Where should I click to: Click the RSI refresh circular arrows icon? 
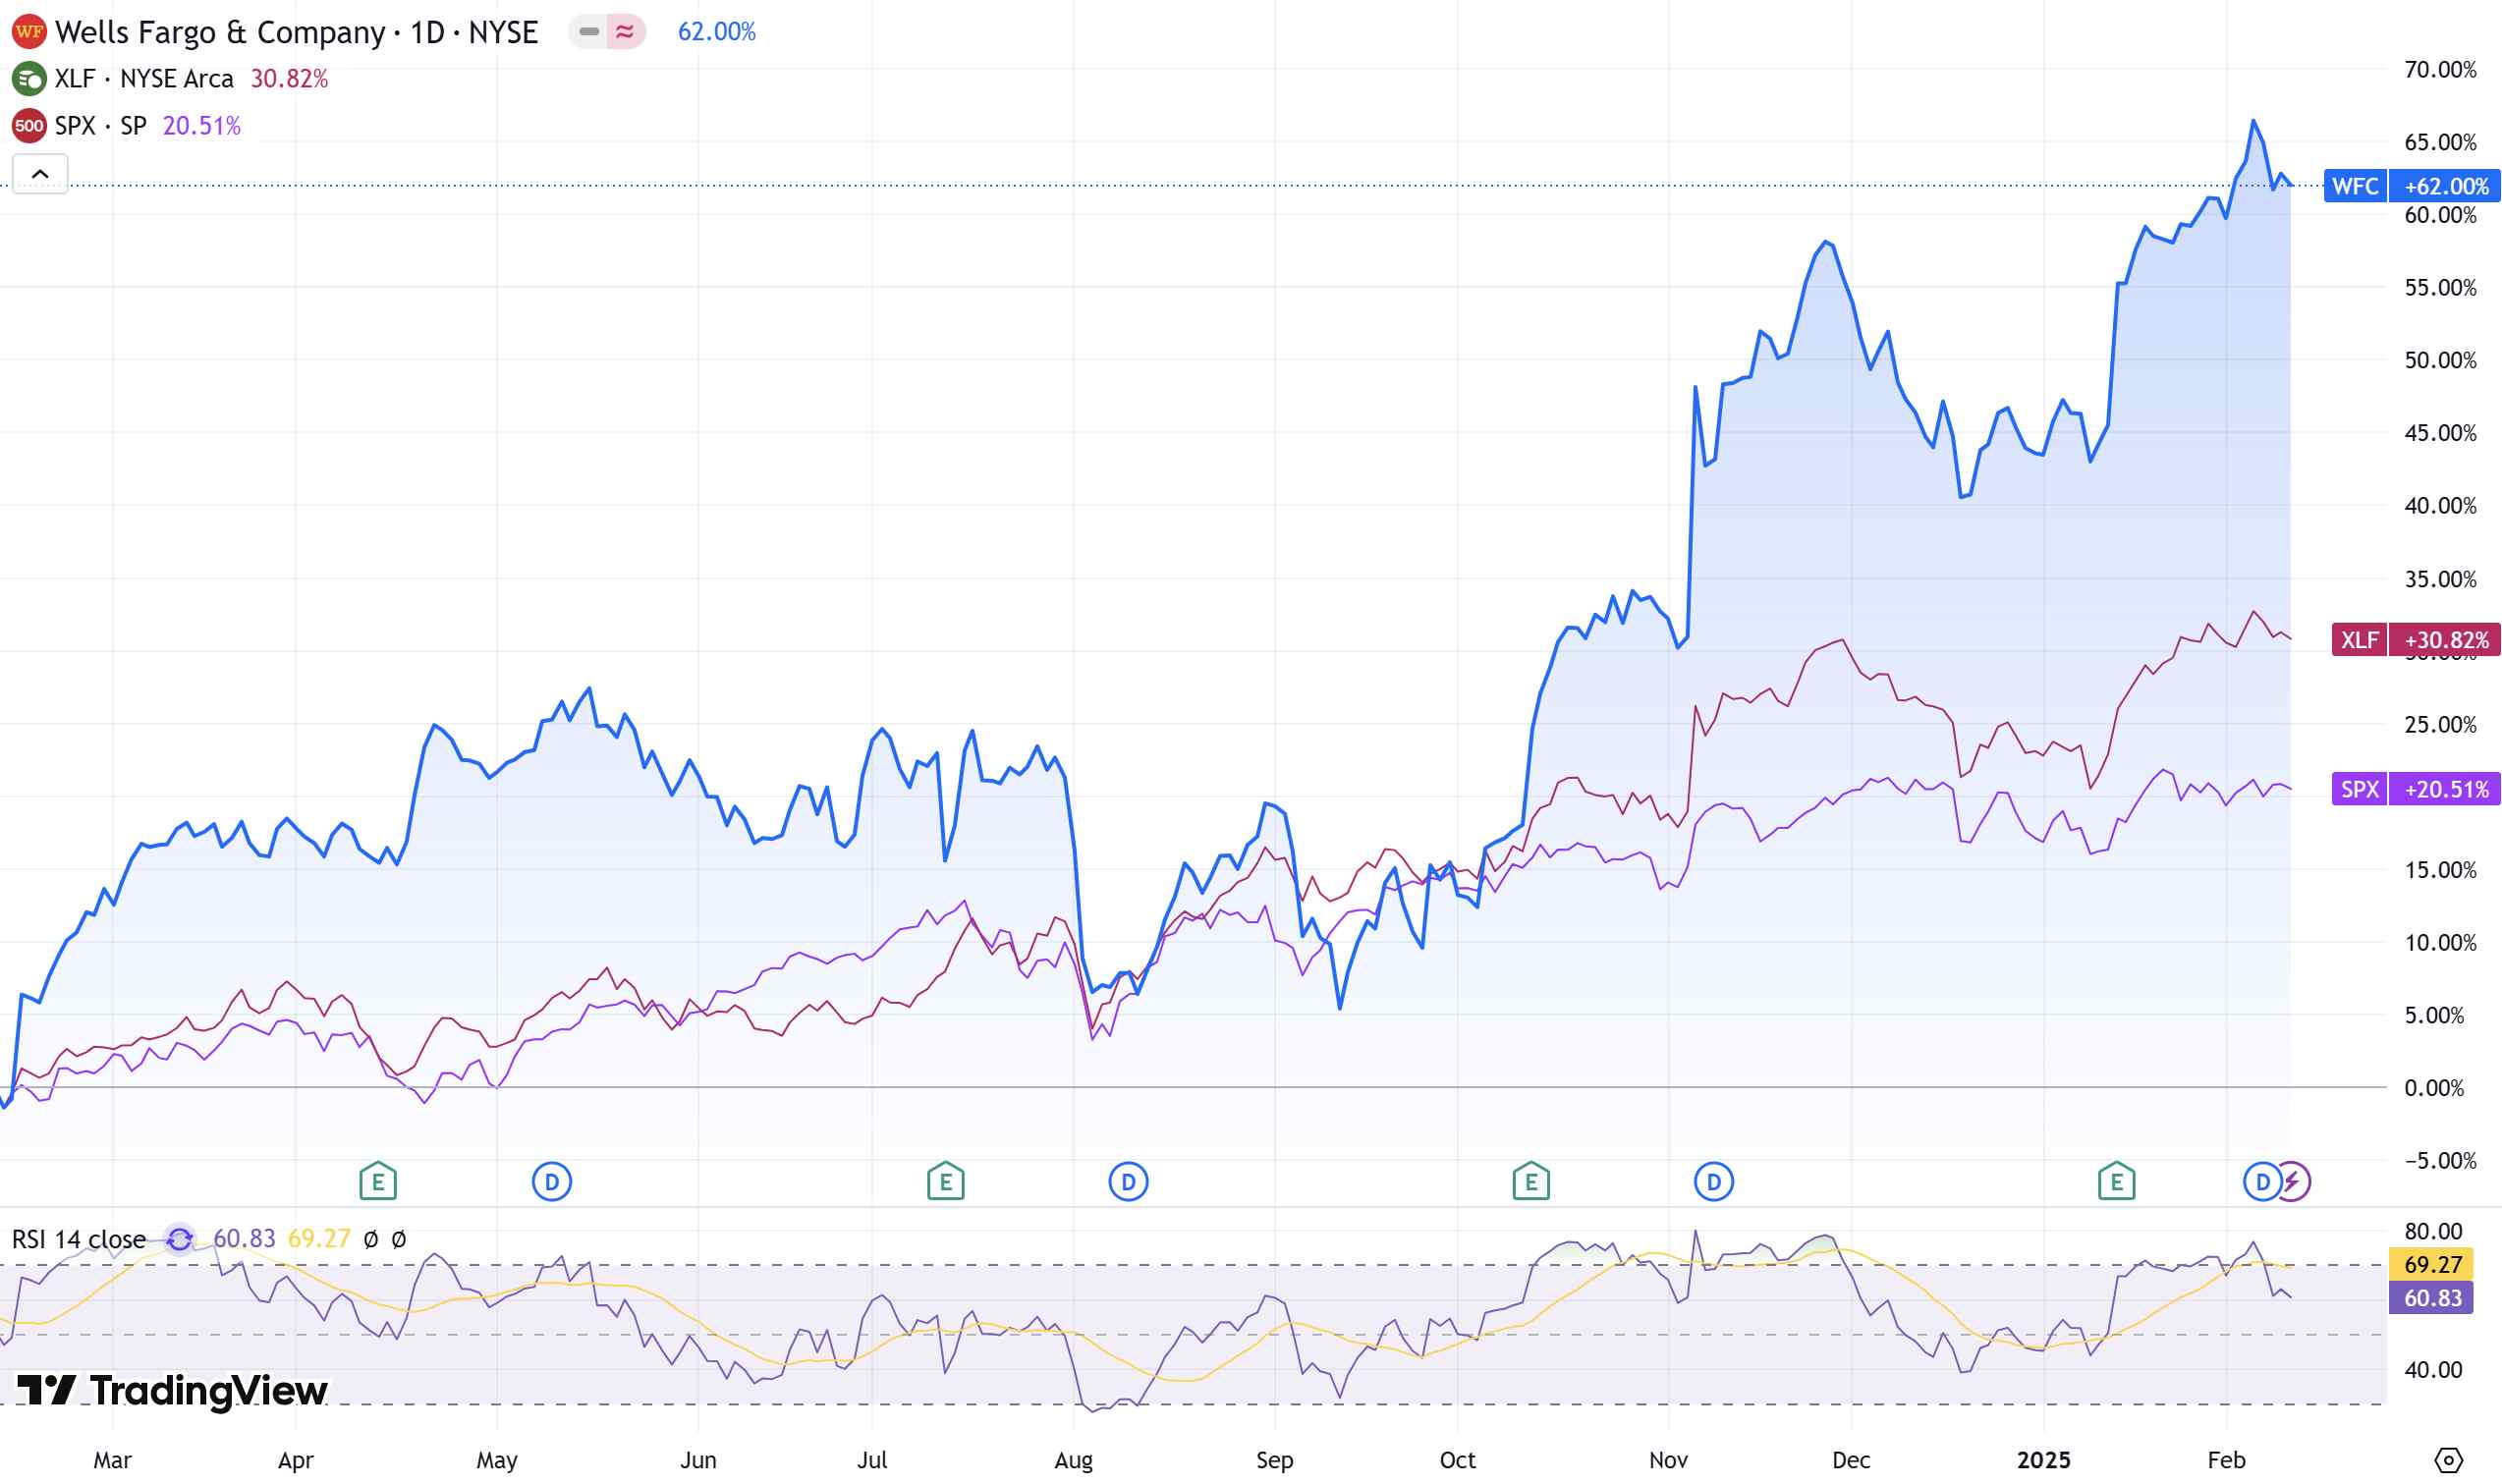pos(179,1239)
